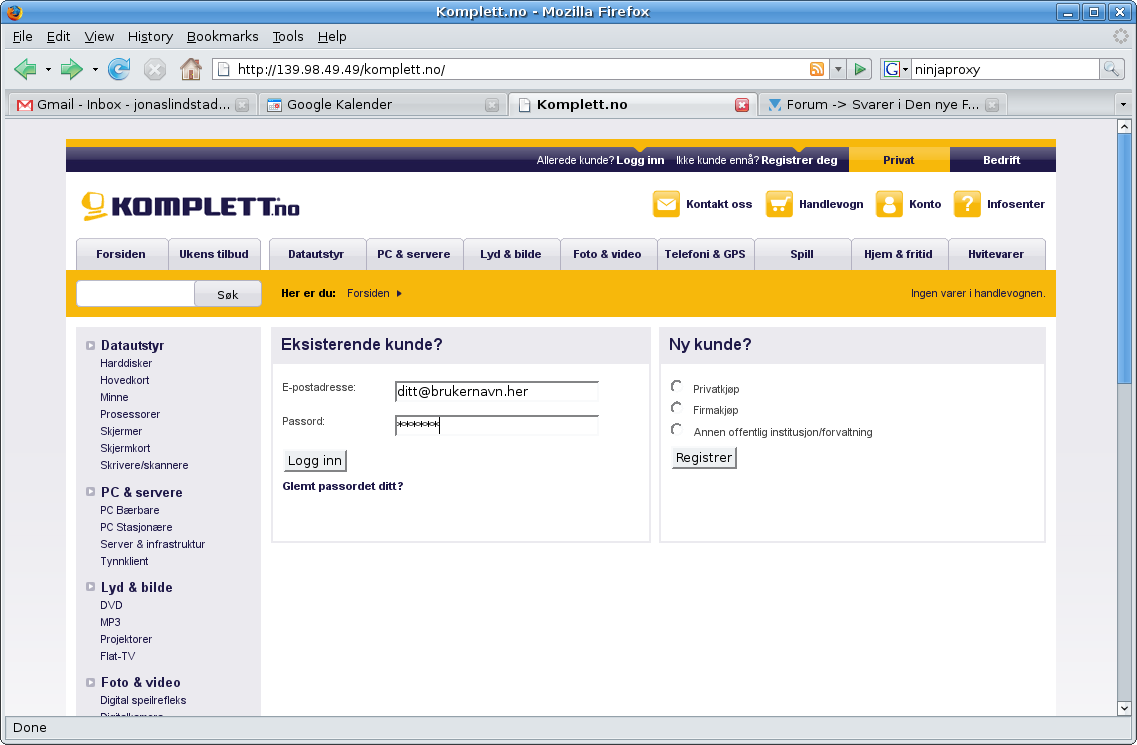
Task: Open the home page via house icon
Action: click(191, 70)
